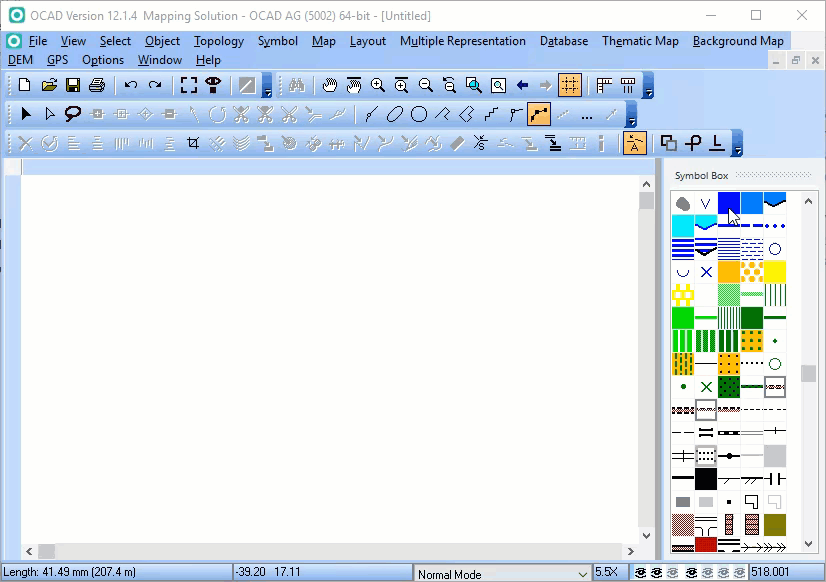Open the Symbol menu

278,41
